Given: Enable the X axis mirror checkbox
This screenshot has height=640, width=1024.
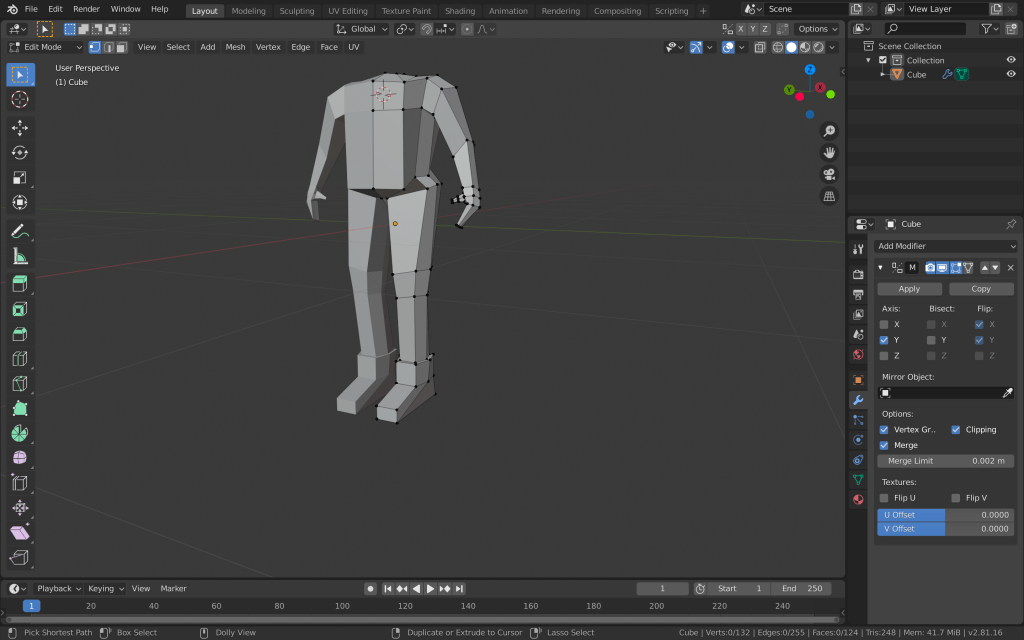Looking at the screenshot, I should (x=883, y=324).
